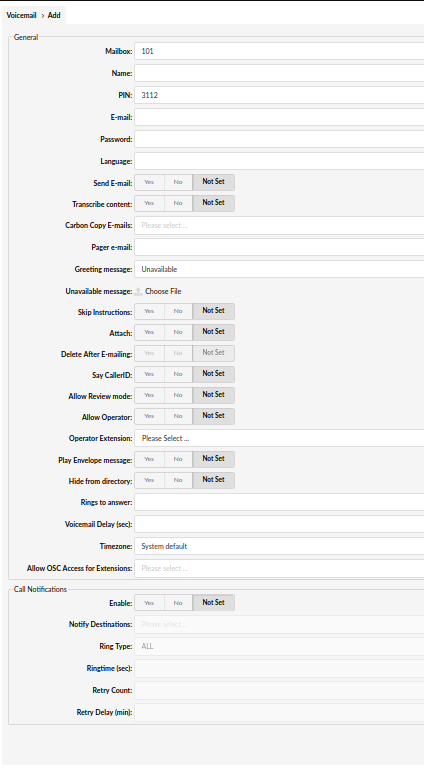Select No for Attach option
The width and height of the screenshot is (424, 771).
coord(178,333)
